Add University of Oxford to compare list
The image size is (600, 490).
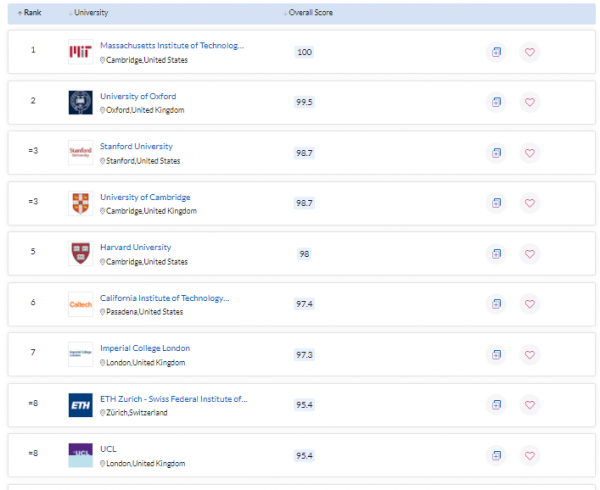(497, 102)
